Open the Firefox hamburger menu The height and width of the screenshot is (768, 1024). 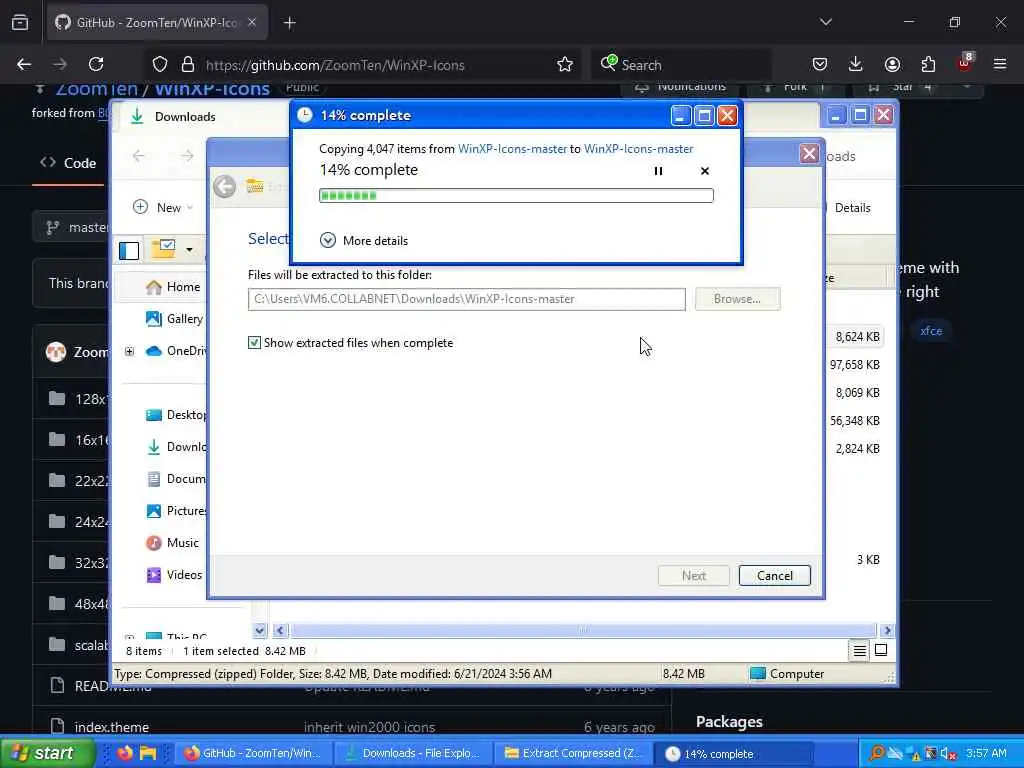pos(1000,64)
